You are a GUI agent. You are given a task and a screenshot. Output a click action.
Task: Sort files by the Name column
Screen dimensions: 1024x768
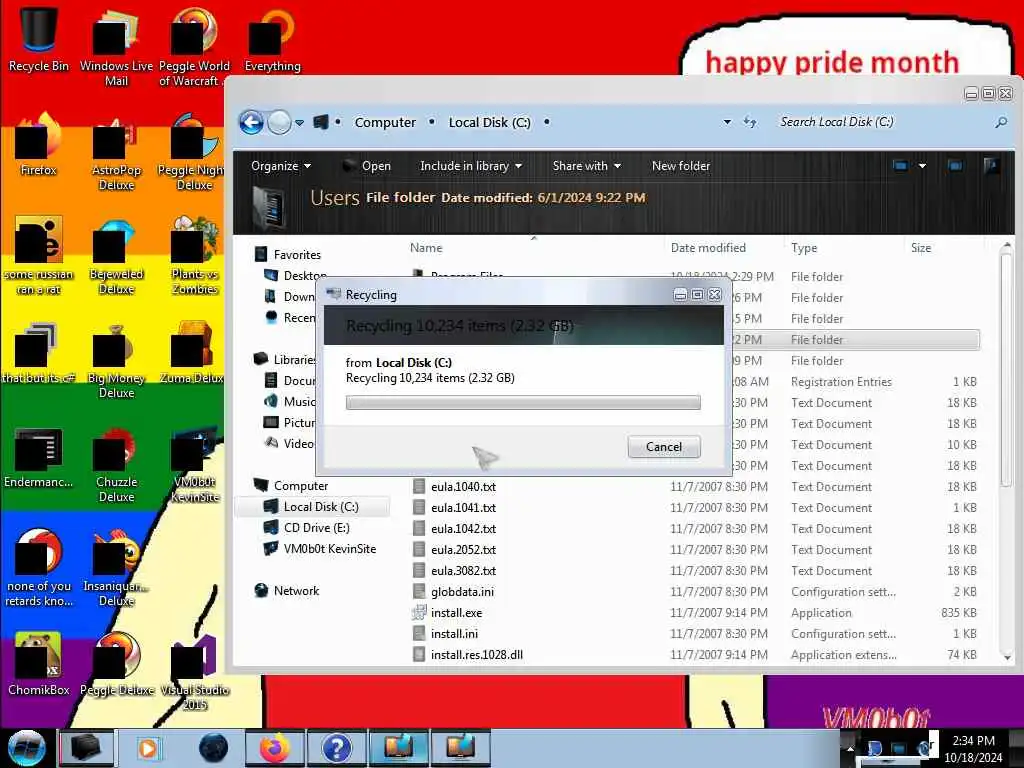[x=426, y=248]
